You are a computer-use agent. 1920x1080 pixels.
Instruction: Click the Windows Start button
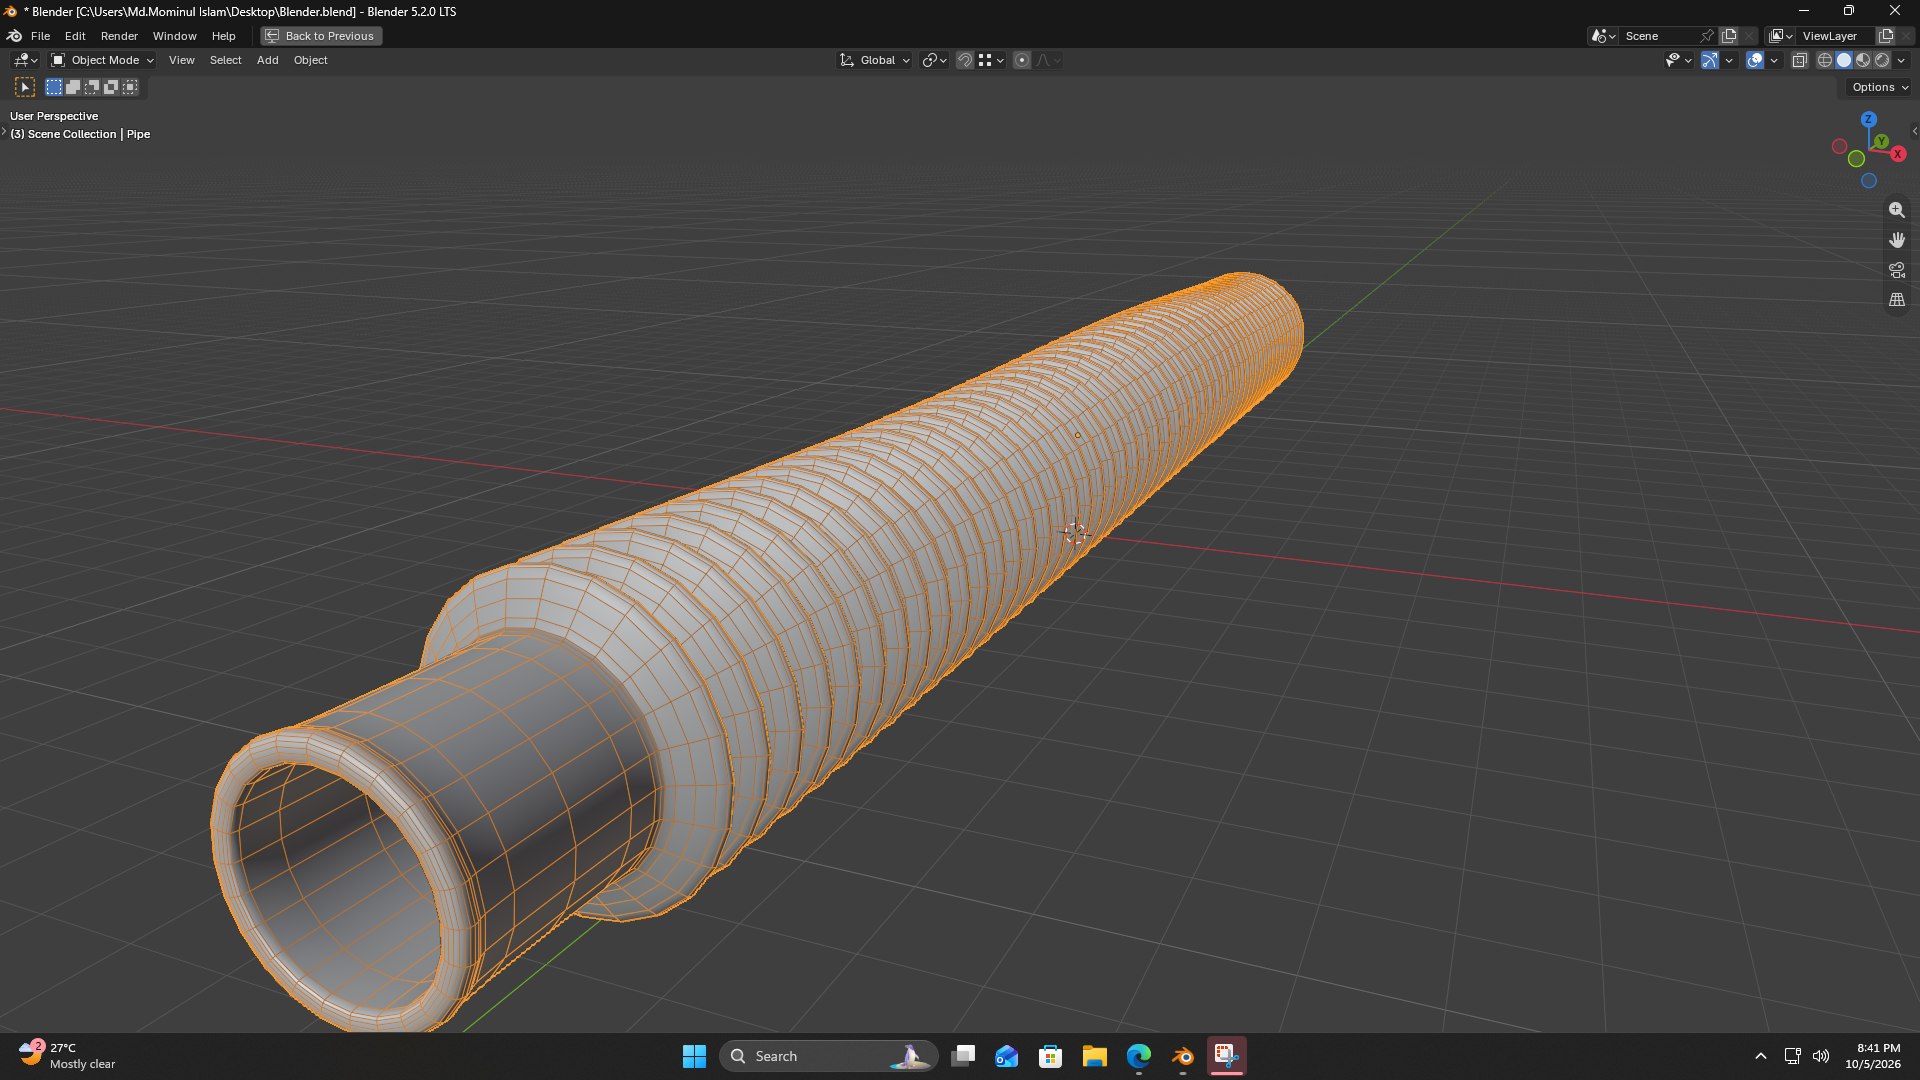point(694,1056)
